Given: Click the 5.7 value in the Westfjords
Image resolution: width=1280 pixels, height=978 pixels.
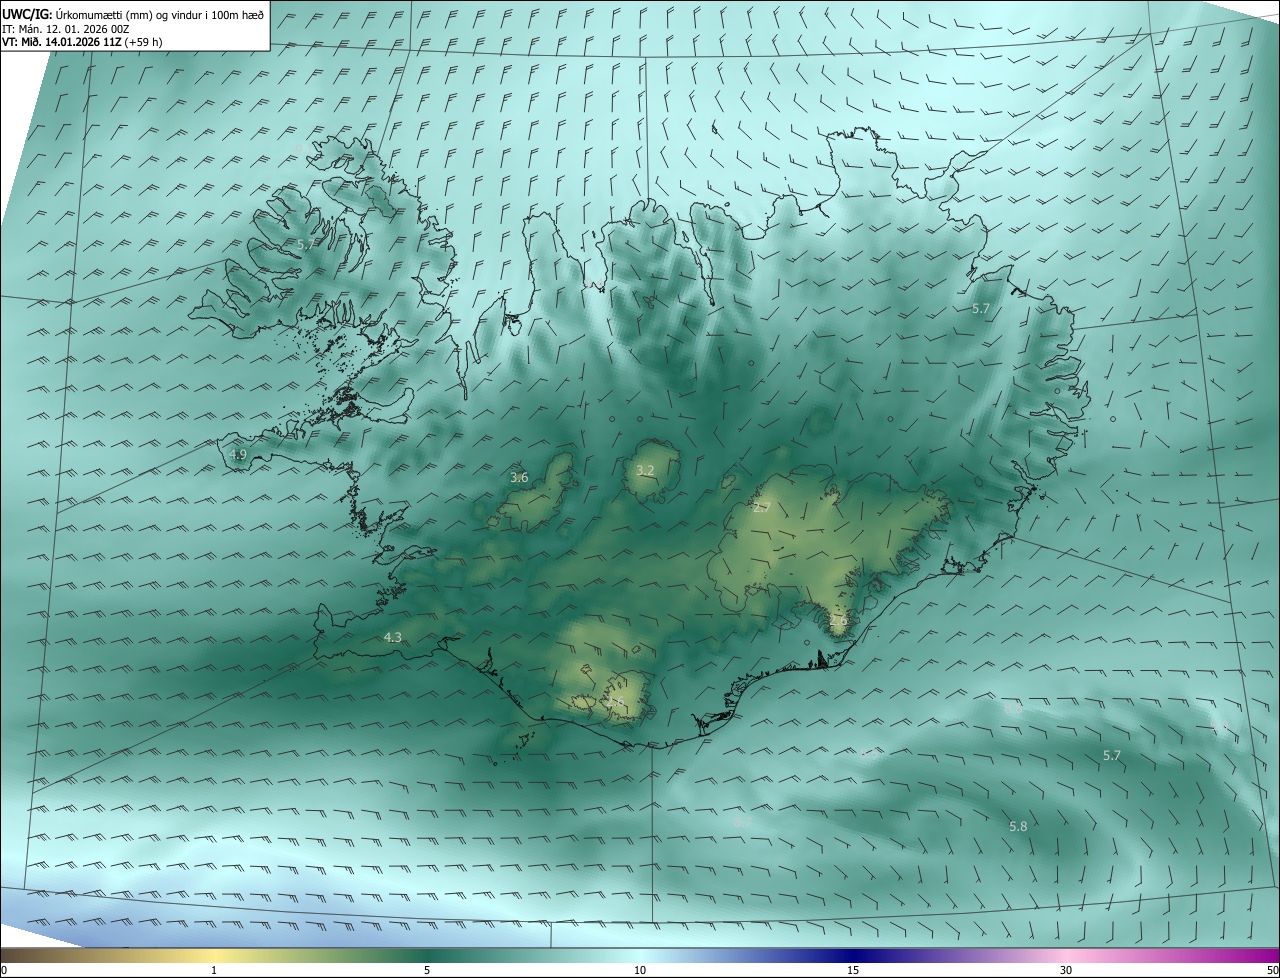Looking at the screenshot, I should point(305,244).
